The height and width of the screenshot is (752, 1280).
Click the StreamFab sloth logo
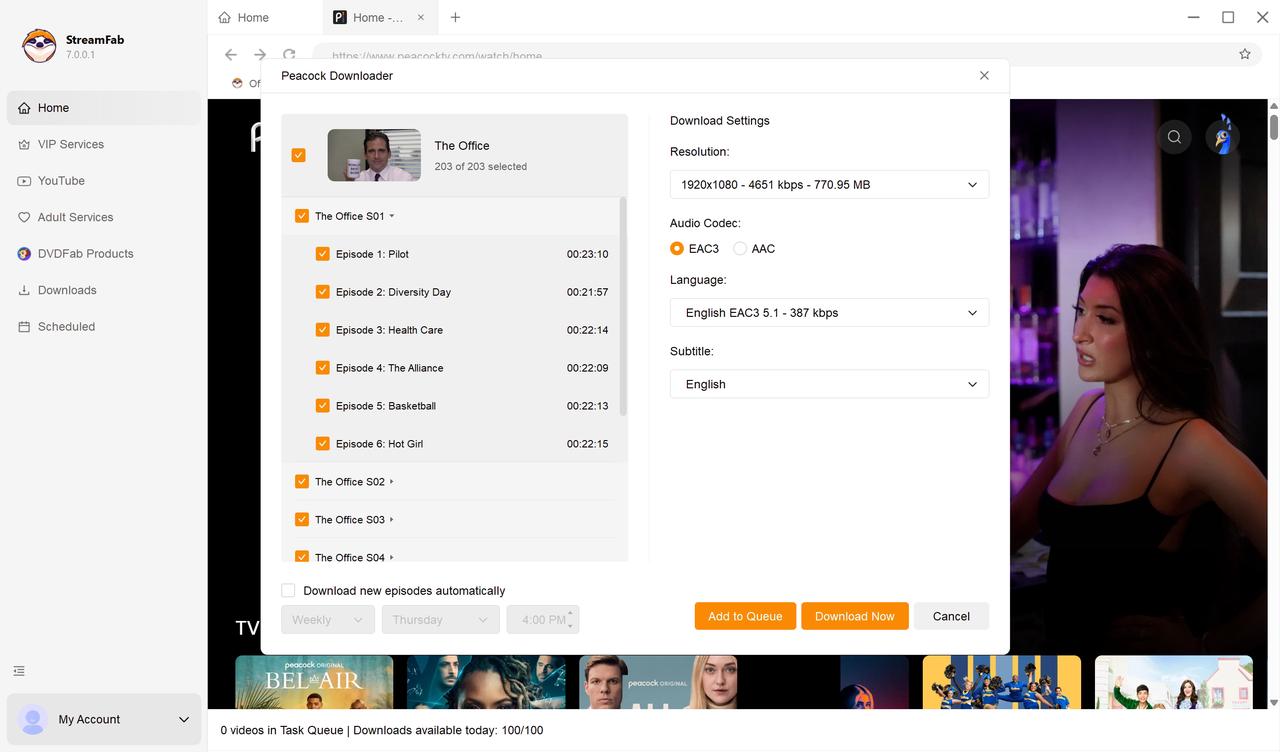coord(39,46)
